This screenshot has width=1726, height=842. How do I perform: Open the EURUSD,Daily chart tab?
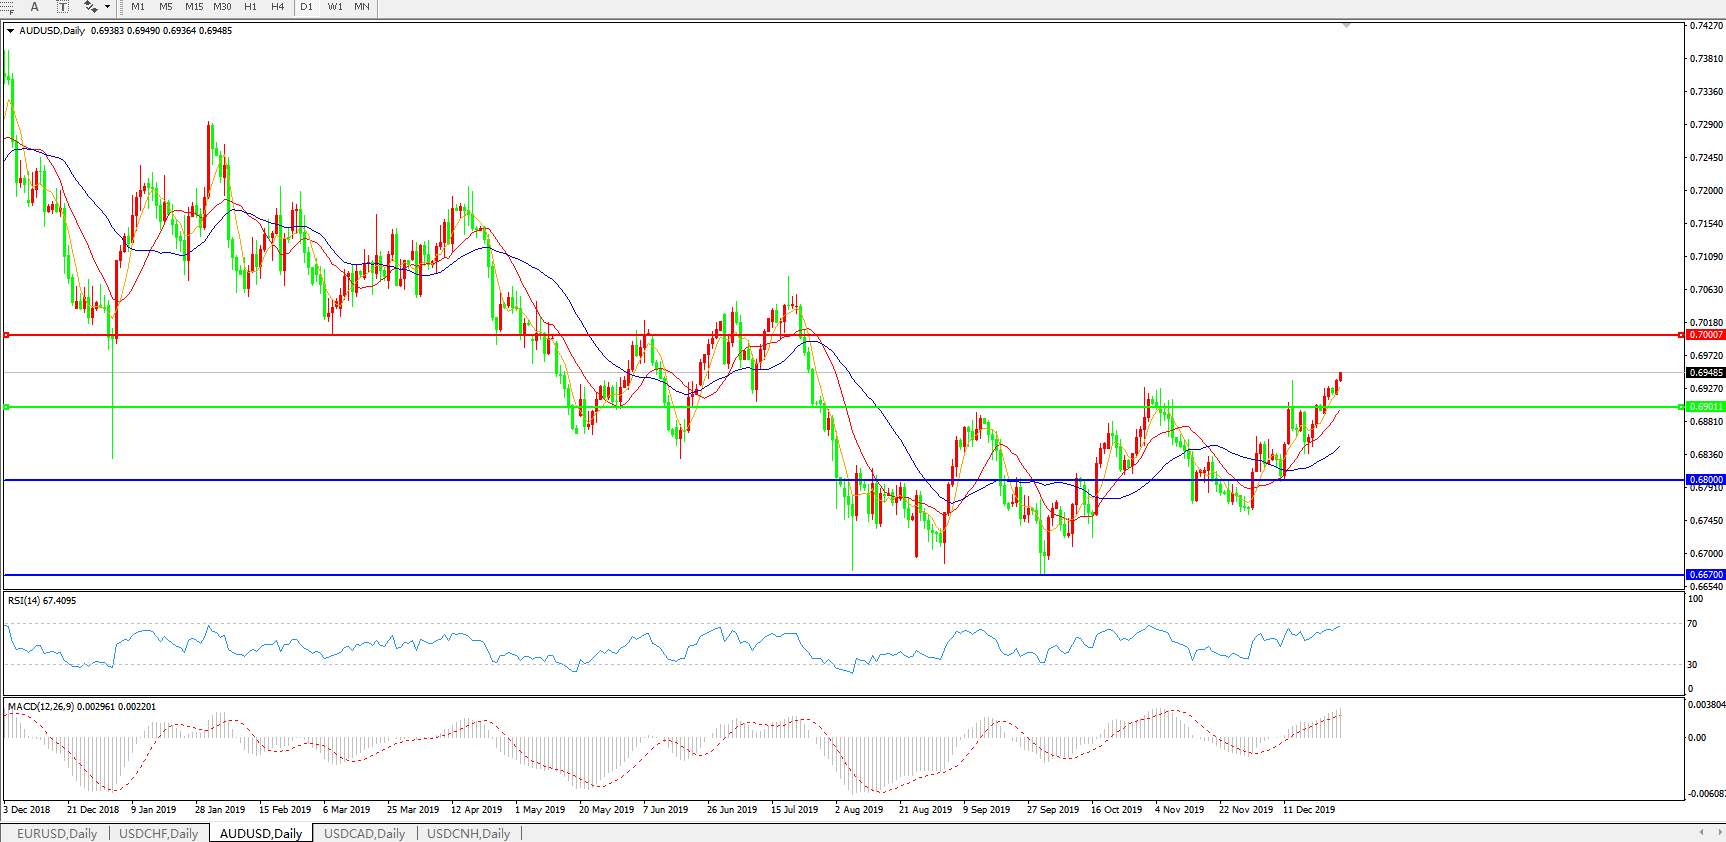click(57, 833)
